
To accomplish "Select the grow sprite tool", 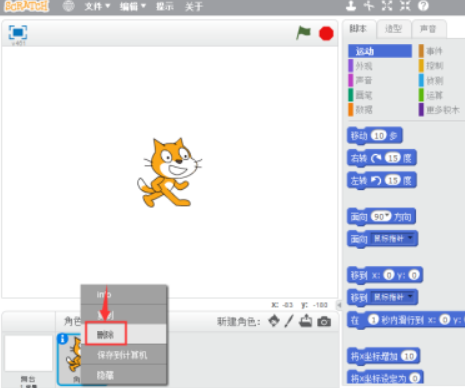I will [x=387, y=6].
